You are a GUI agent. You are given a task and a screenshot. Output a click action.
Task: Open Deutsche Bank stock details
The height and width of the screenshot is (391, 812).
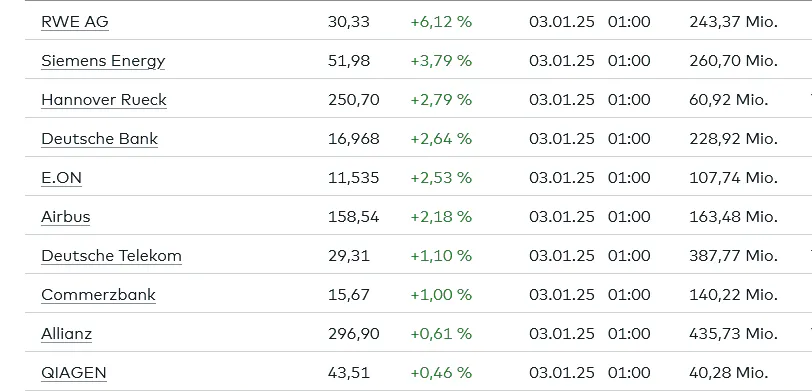point(99,139)
